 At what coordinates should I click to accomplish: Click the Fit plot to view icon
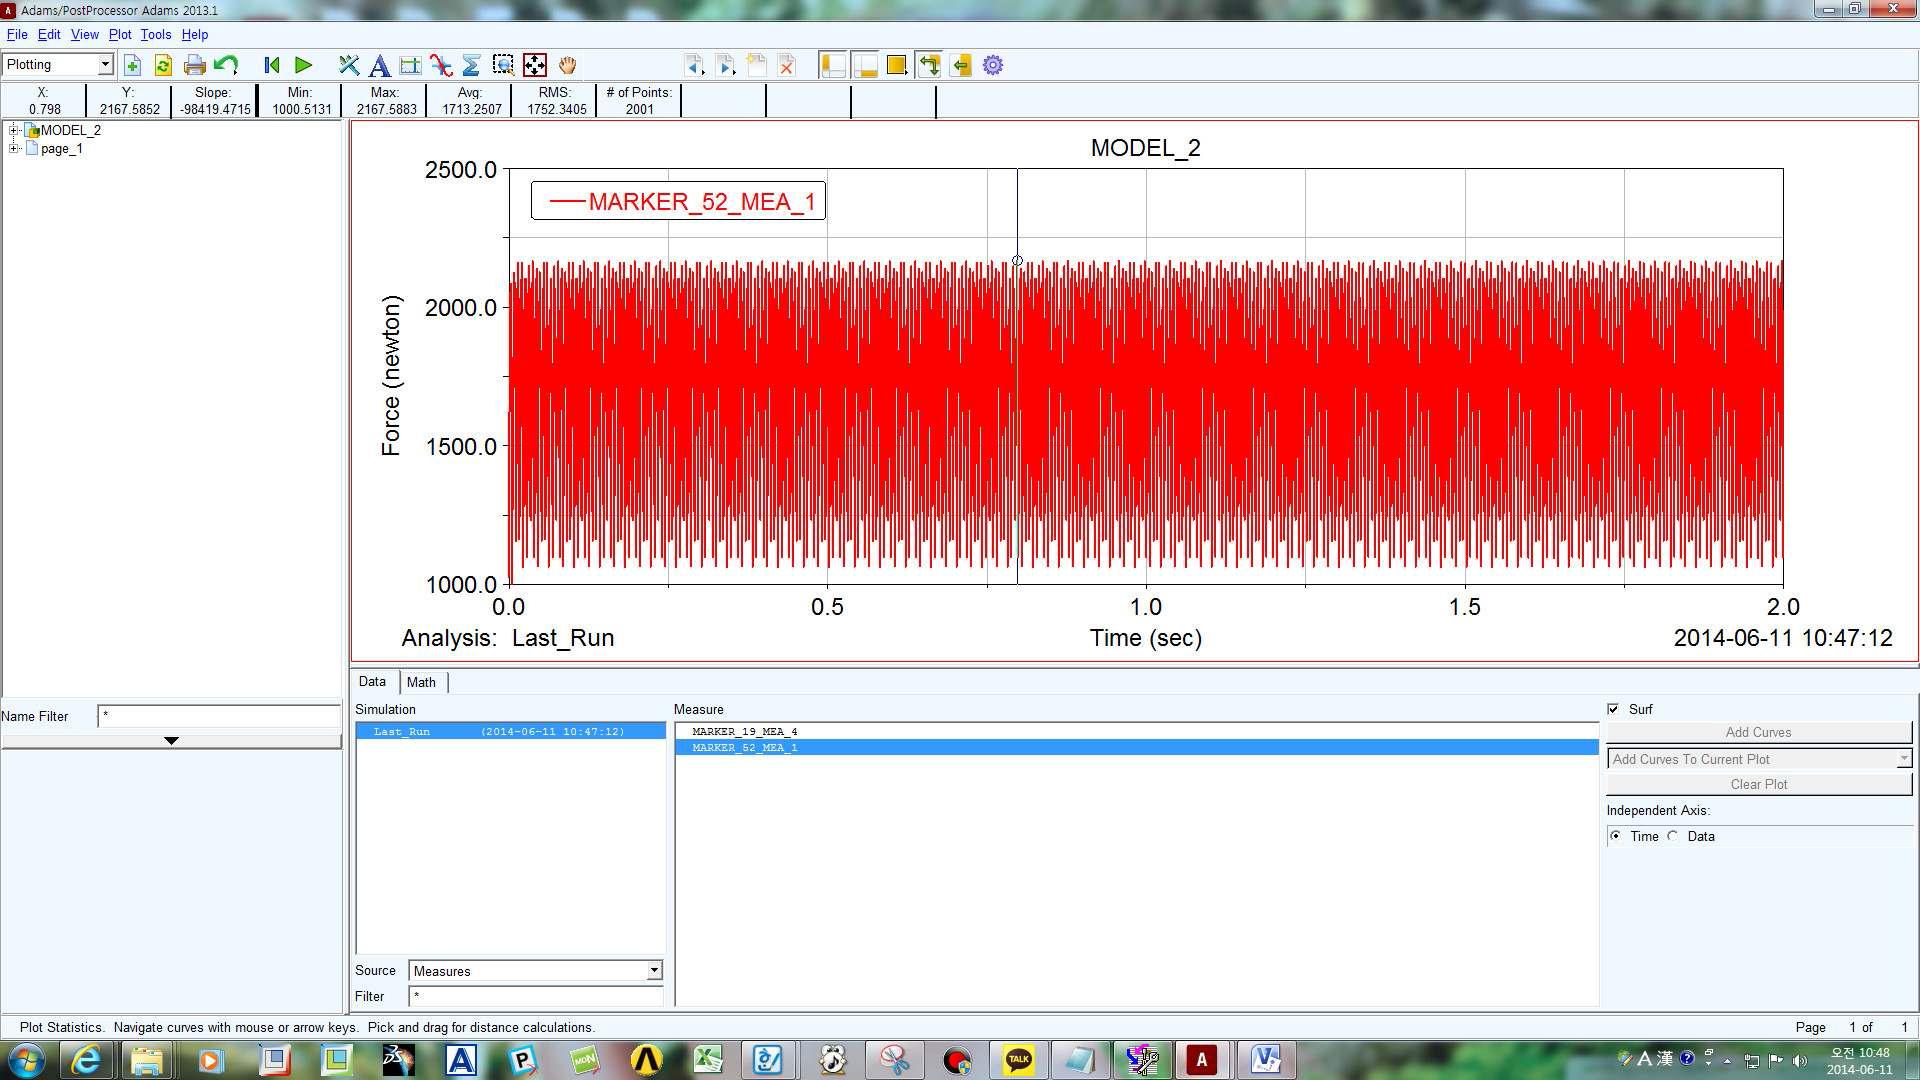pos(535,66)
